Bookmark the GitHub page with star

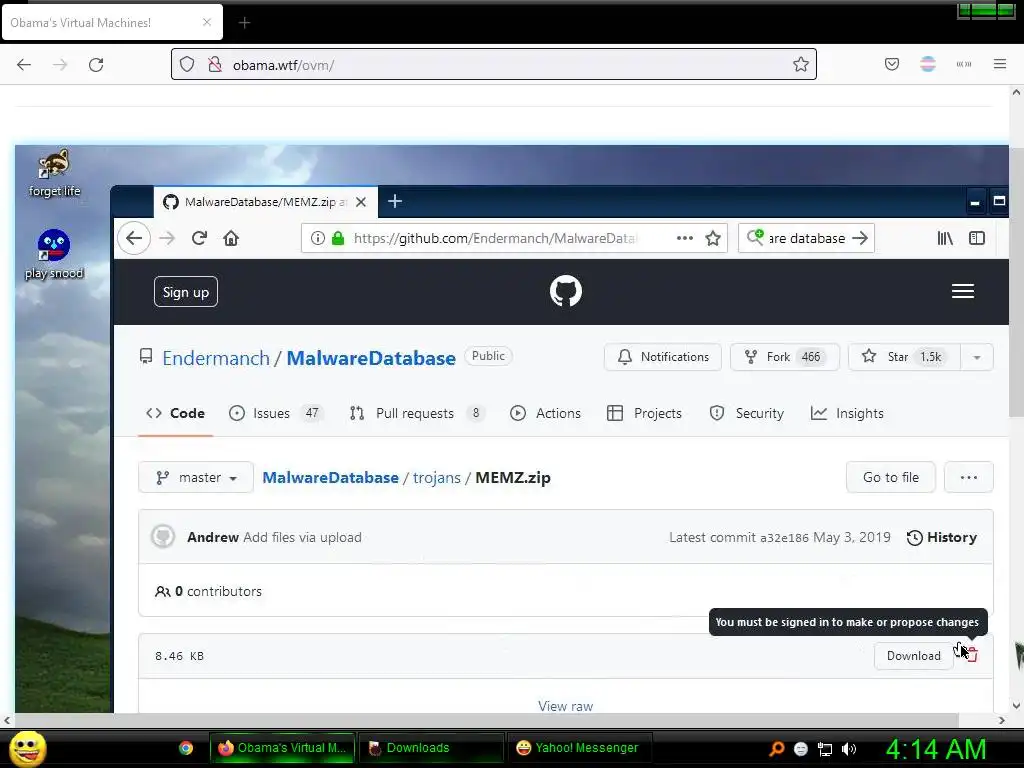pyautogui.click(x=712, y=238)
